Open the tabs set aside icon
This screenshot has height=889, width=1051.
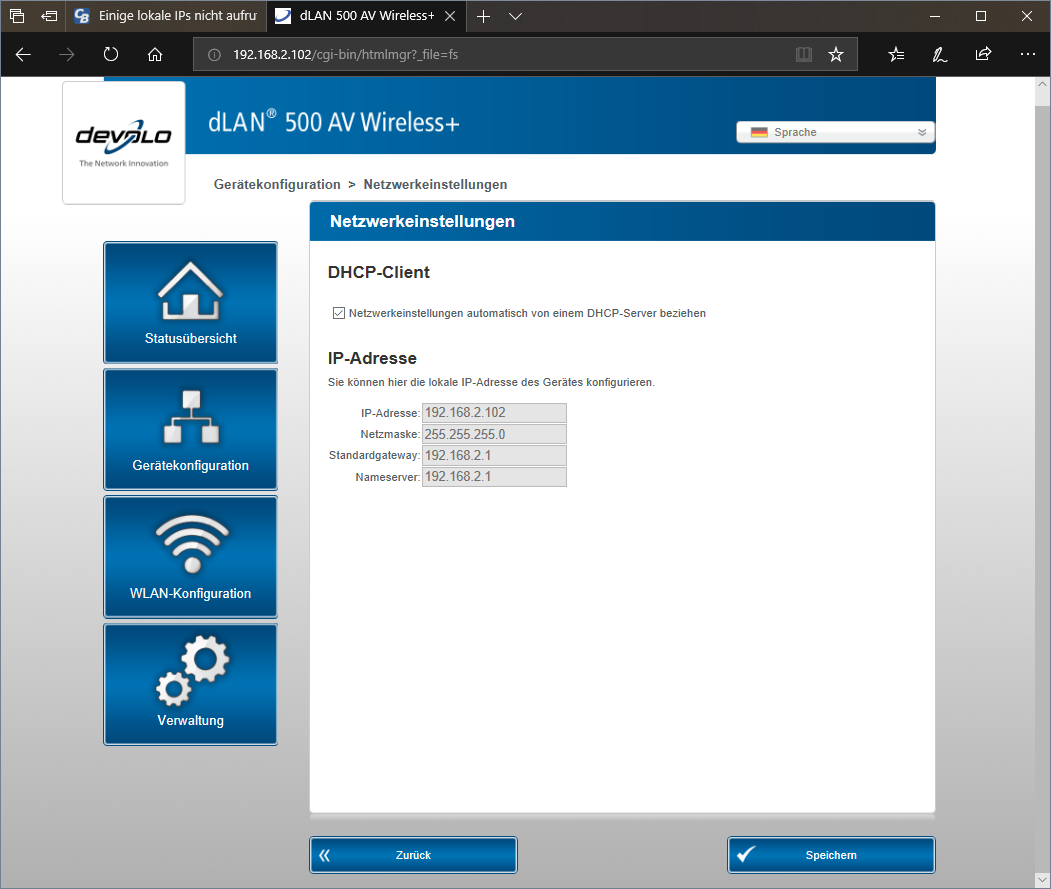click(x=17, y=16)
